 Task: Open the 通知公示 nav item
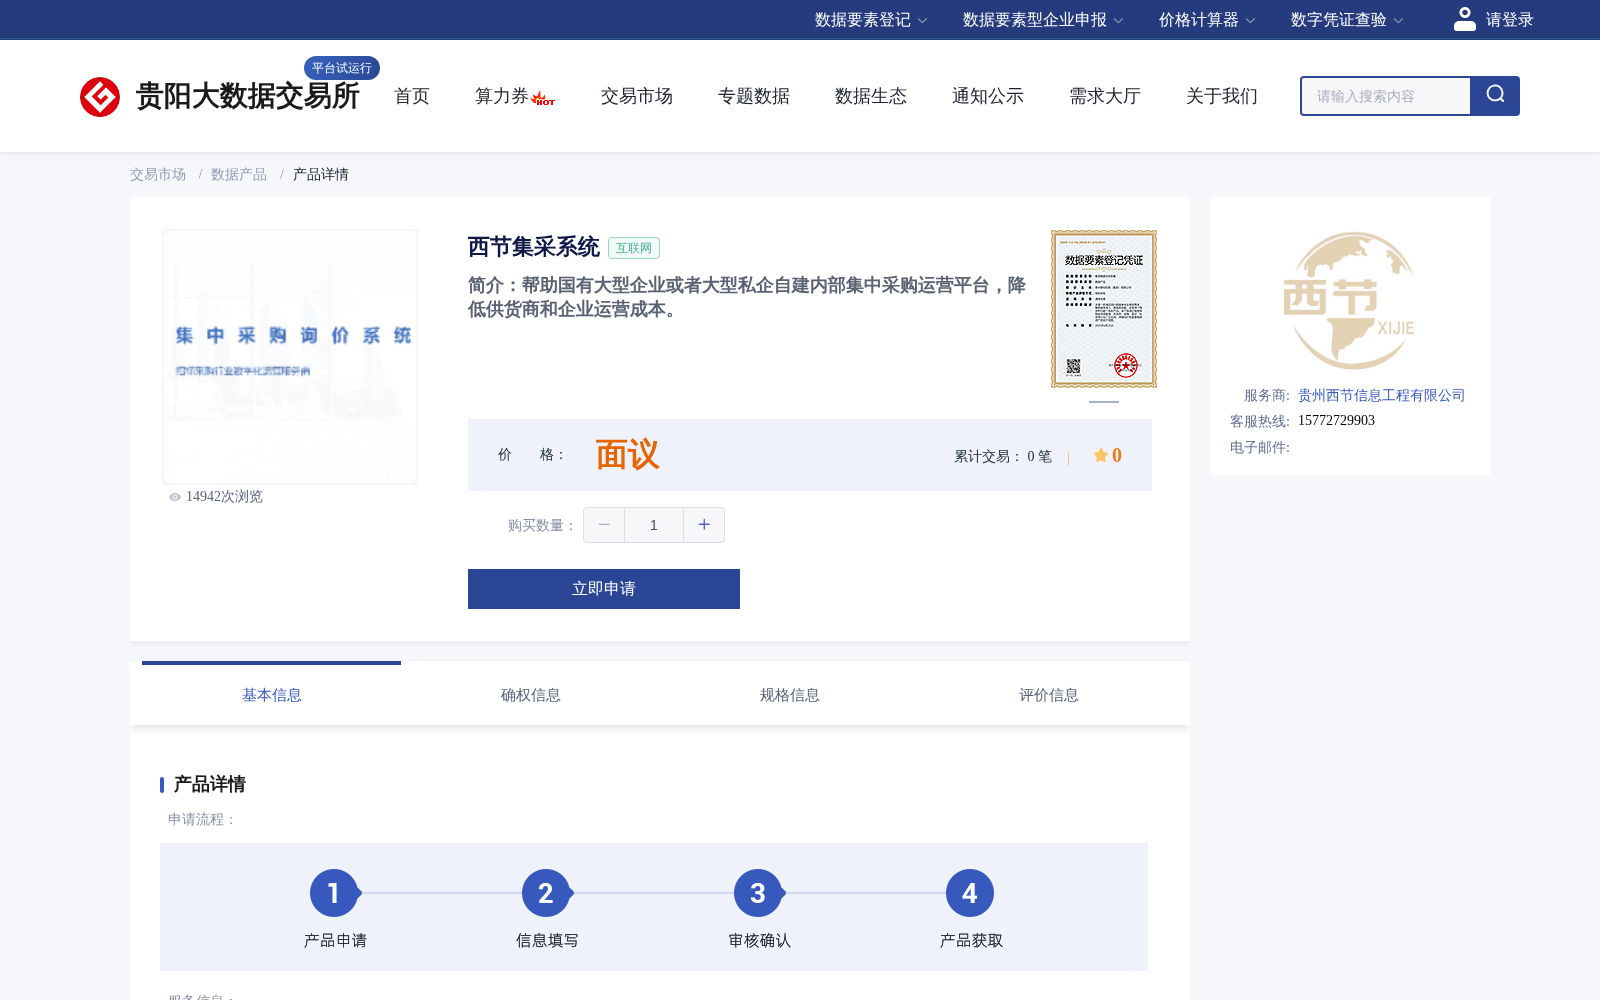(988, 96)
